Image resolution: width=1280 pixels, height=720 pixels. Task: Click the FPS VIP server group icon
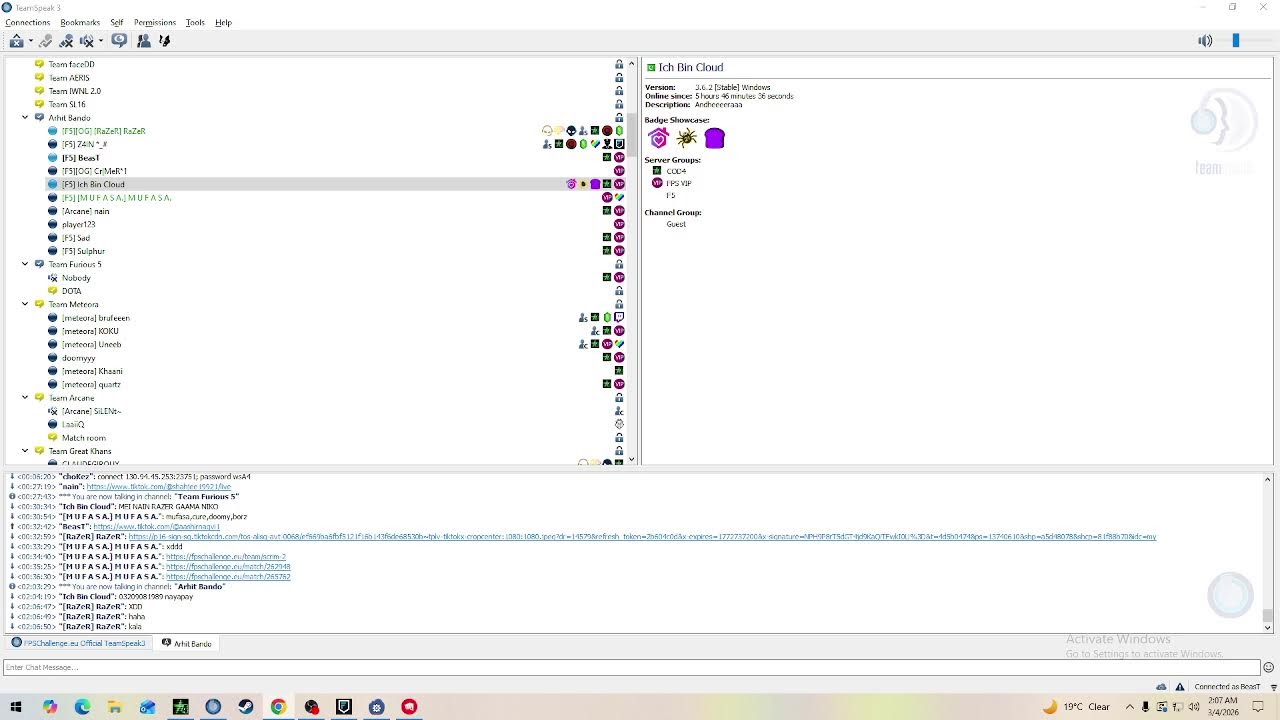tap(657, 183)
